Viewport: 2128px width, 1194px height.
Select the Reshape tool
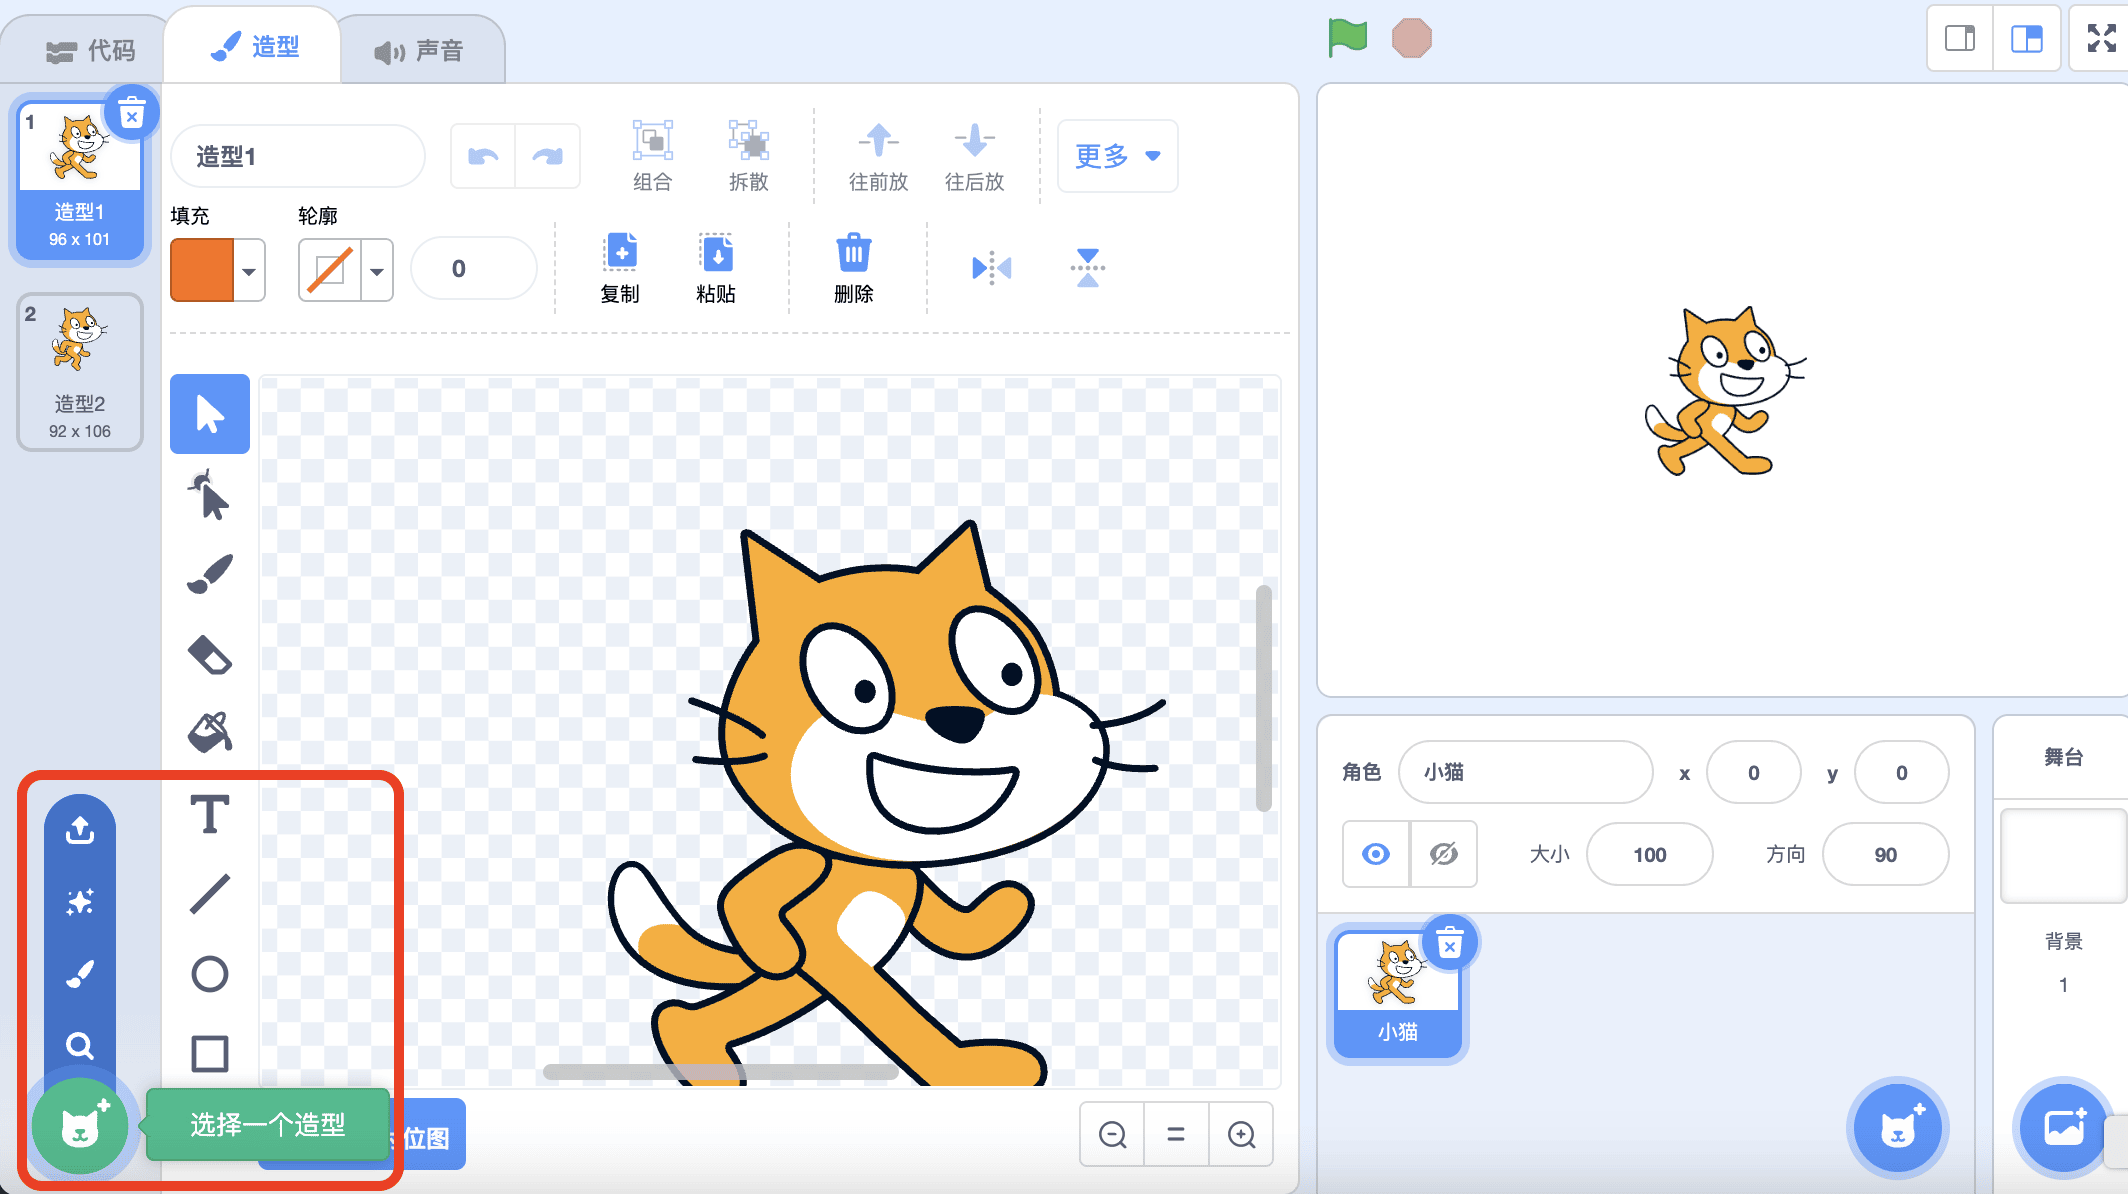click(209, 495)
